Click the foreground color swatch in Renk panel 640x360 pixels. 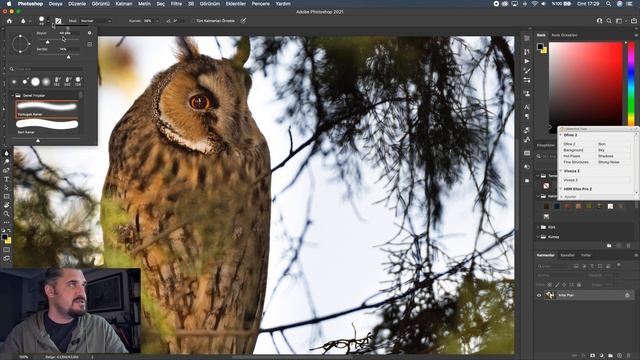click(540, 46)
